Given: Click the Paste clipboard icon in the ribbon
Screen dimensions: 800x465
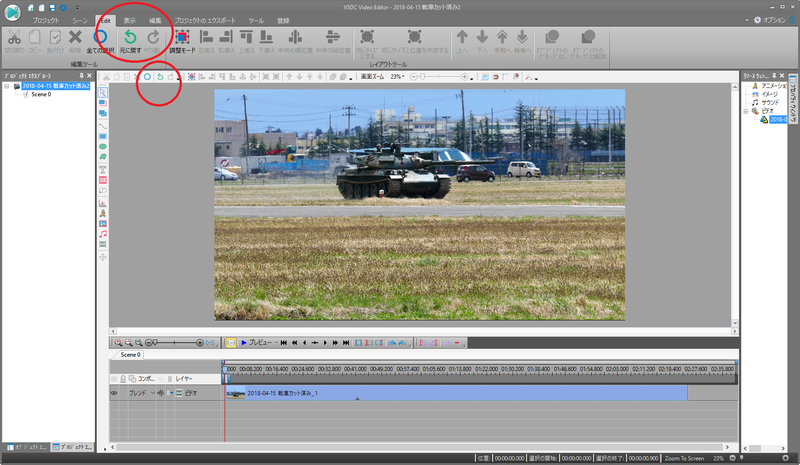Looking at the screenshot, I should pos(55,37).
